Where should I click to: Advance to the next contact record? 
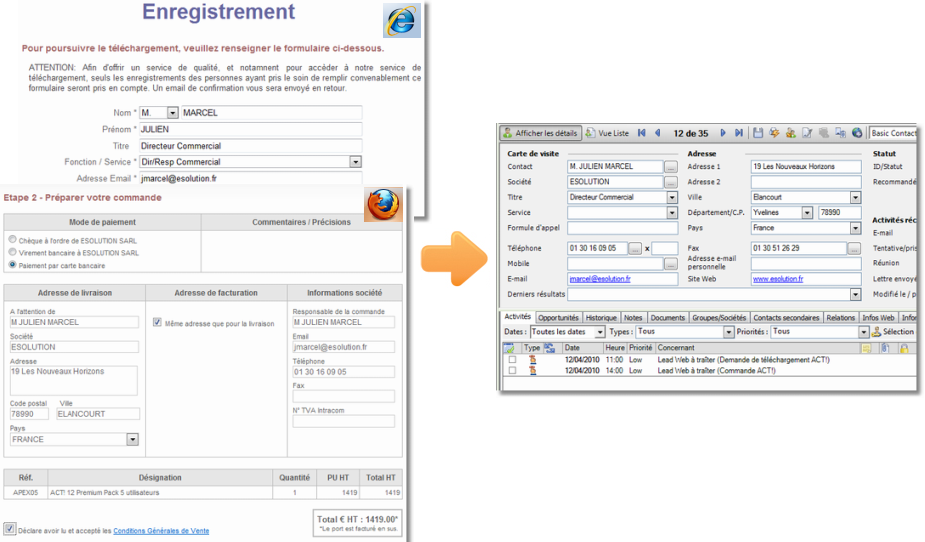click(x=724, y=133)
